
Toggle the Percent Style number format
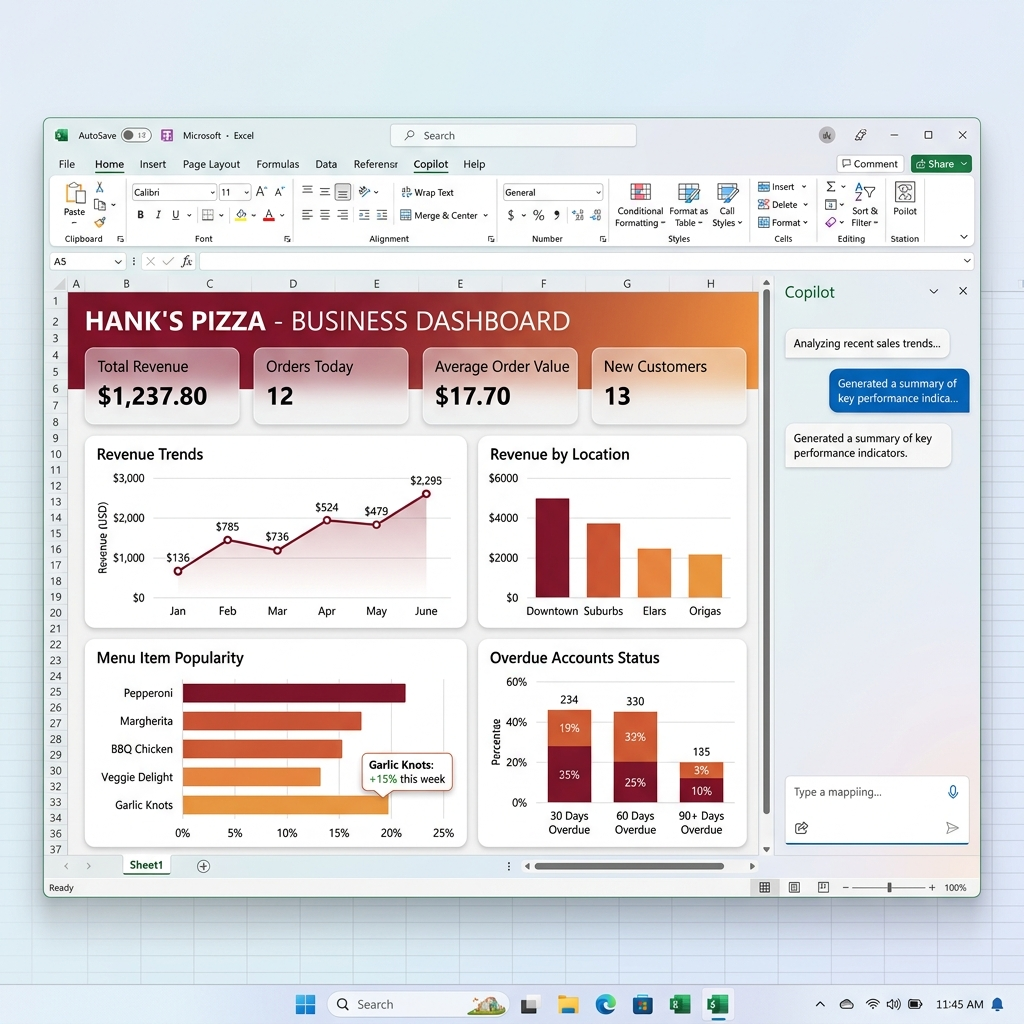pos(537,213)
